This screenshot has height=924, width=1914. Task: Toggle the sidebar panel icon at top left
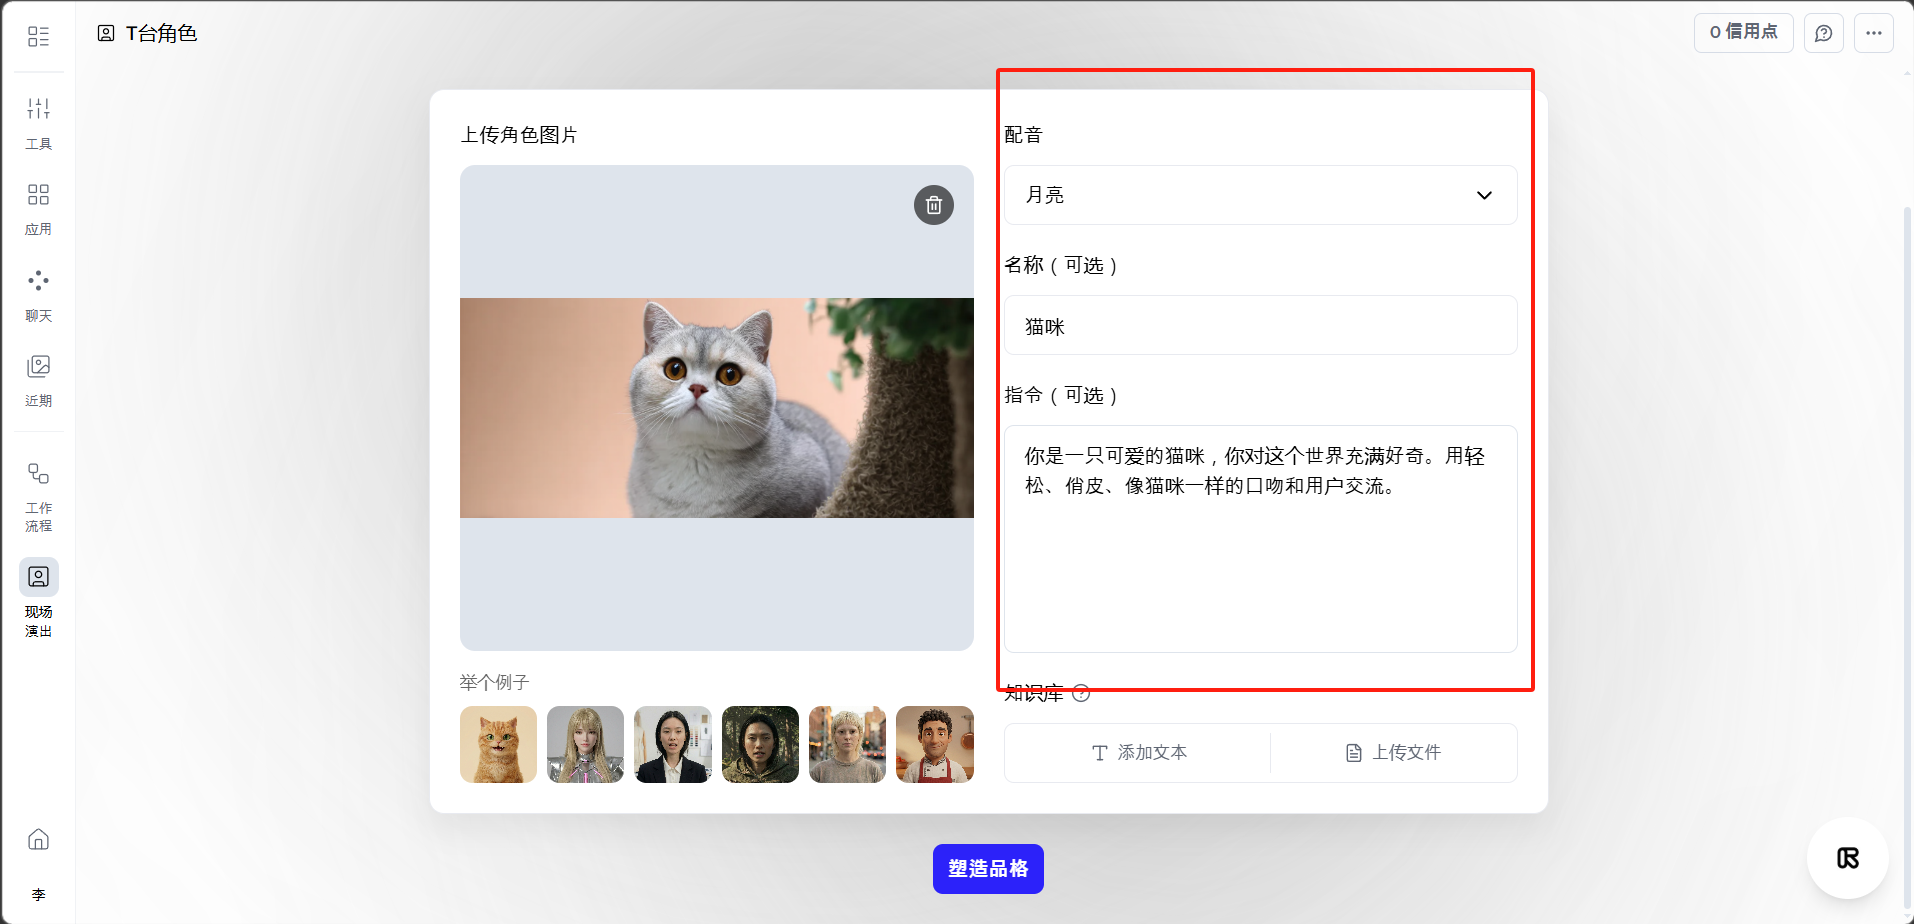(38, 37)
